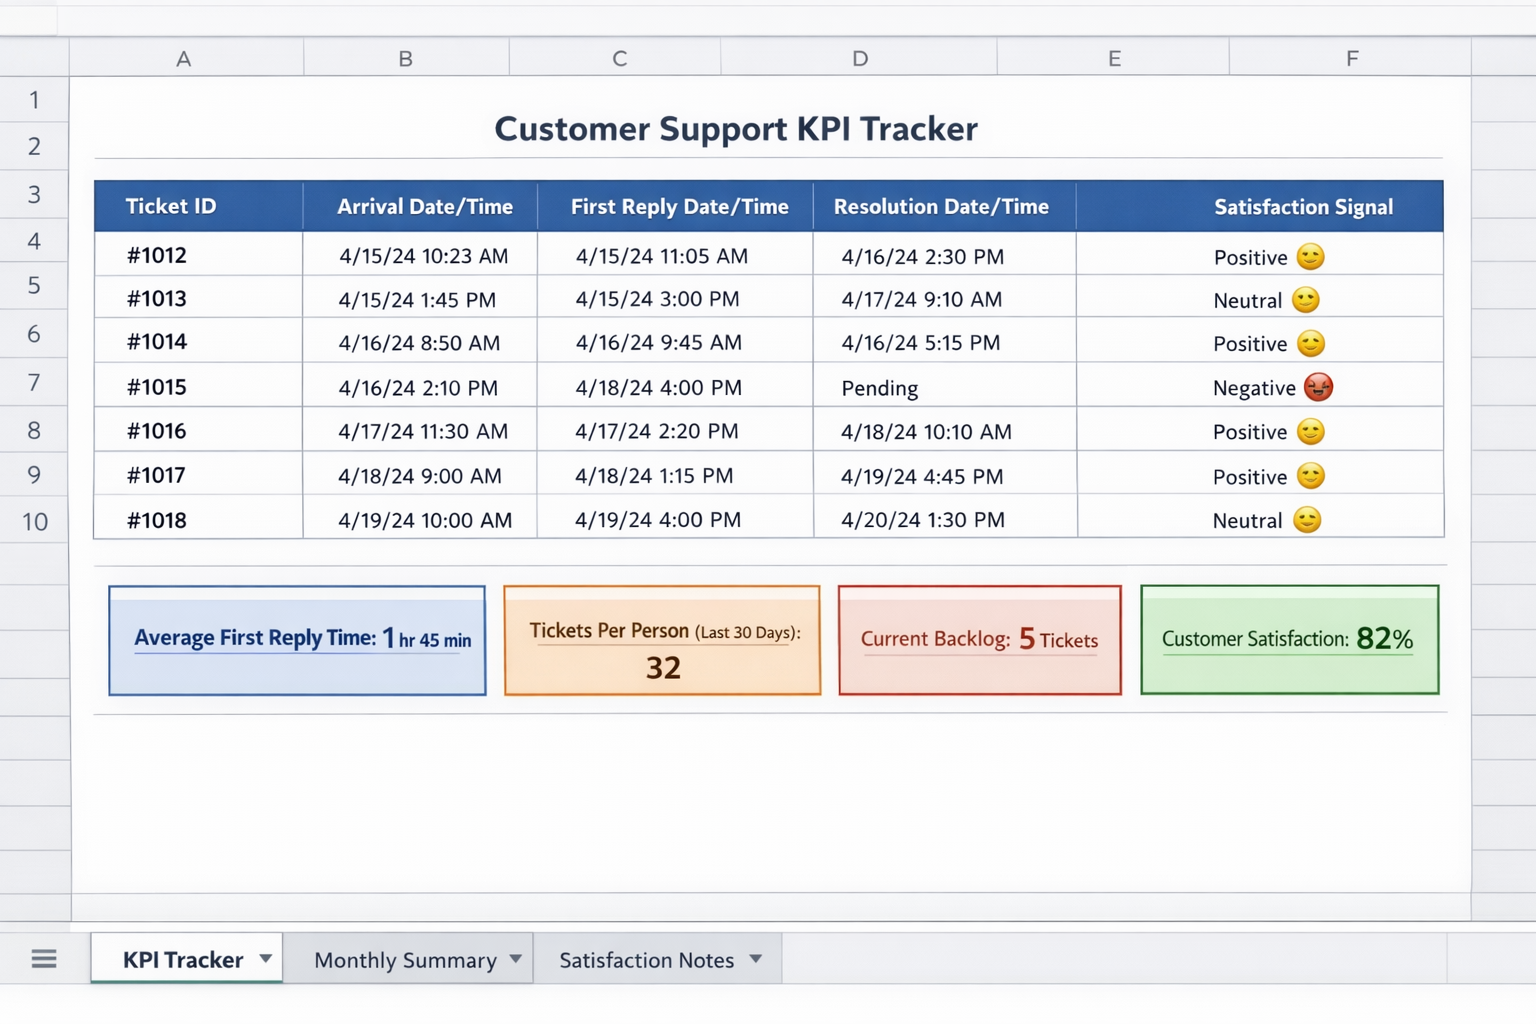The height and width of the screenshot is (1024, 1536).
Task: Switch to the Monthly Summary sheet
Action: [x=405, y=959]
